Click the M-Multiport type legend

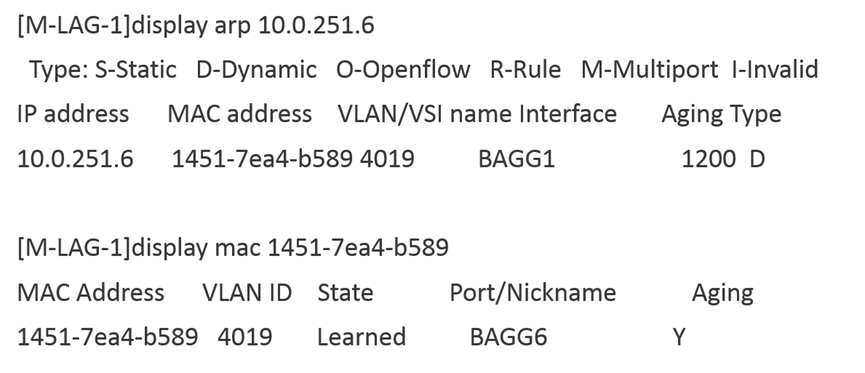[x=650, y=70]
